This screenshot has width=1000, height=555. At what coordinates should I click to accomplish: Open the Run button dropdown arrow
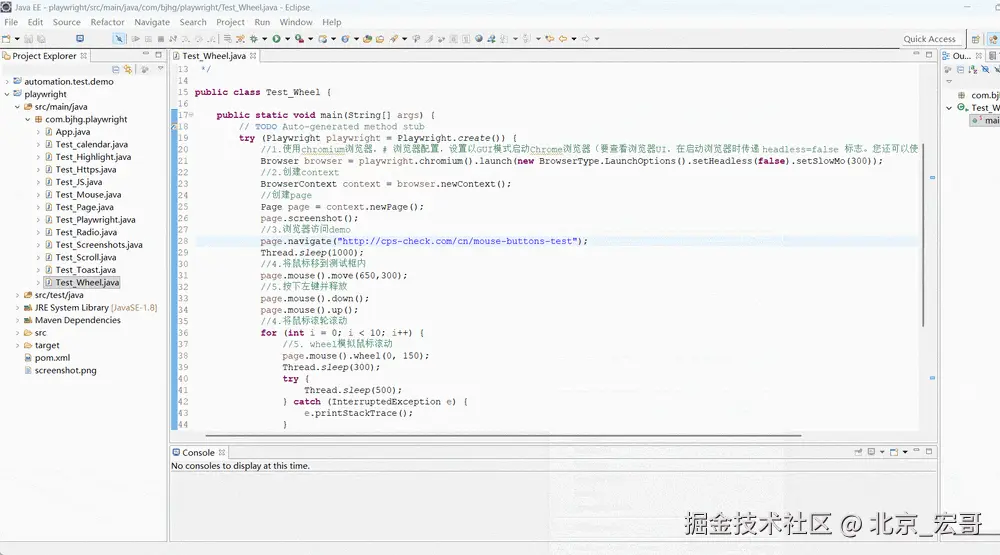(288, 39)
